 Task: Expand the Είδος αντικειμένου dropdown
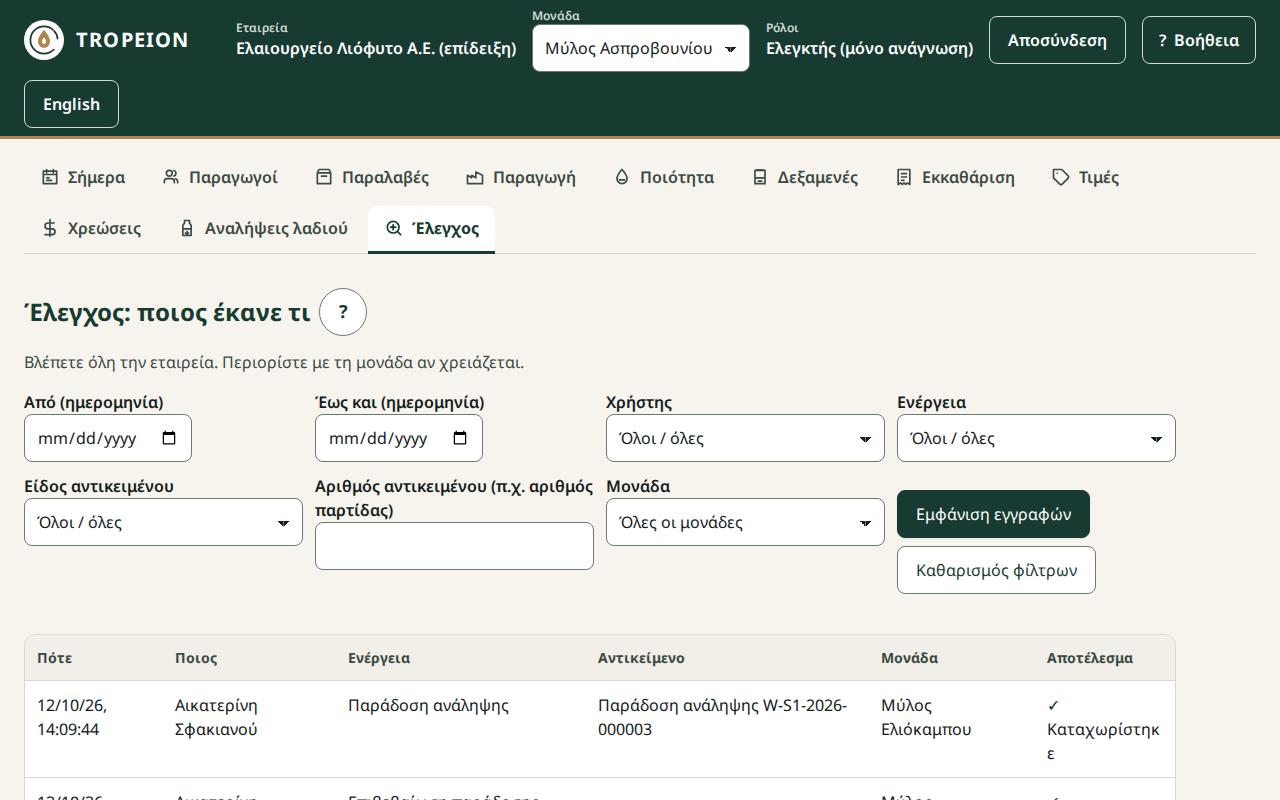pyautogui.click(x=163, y=522)
